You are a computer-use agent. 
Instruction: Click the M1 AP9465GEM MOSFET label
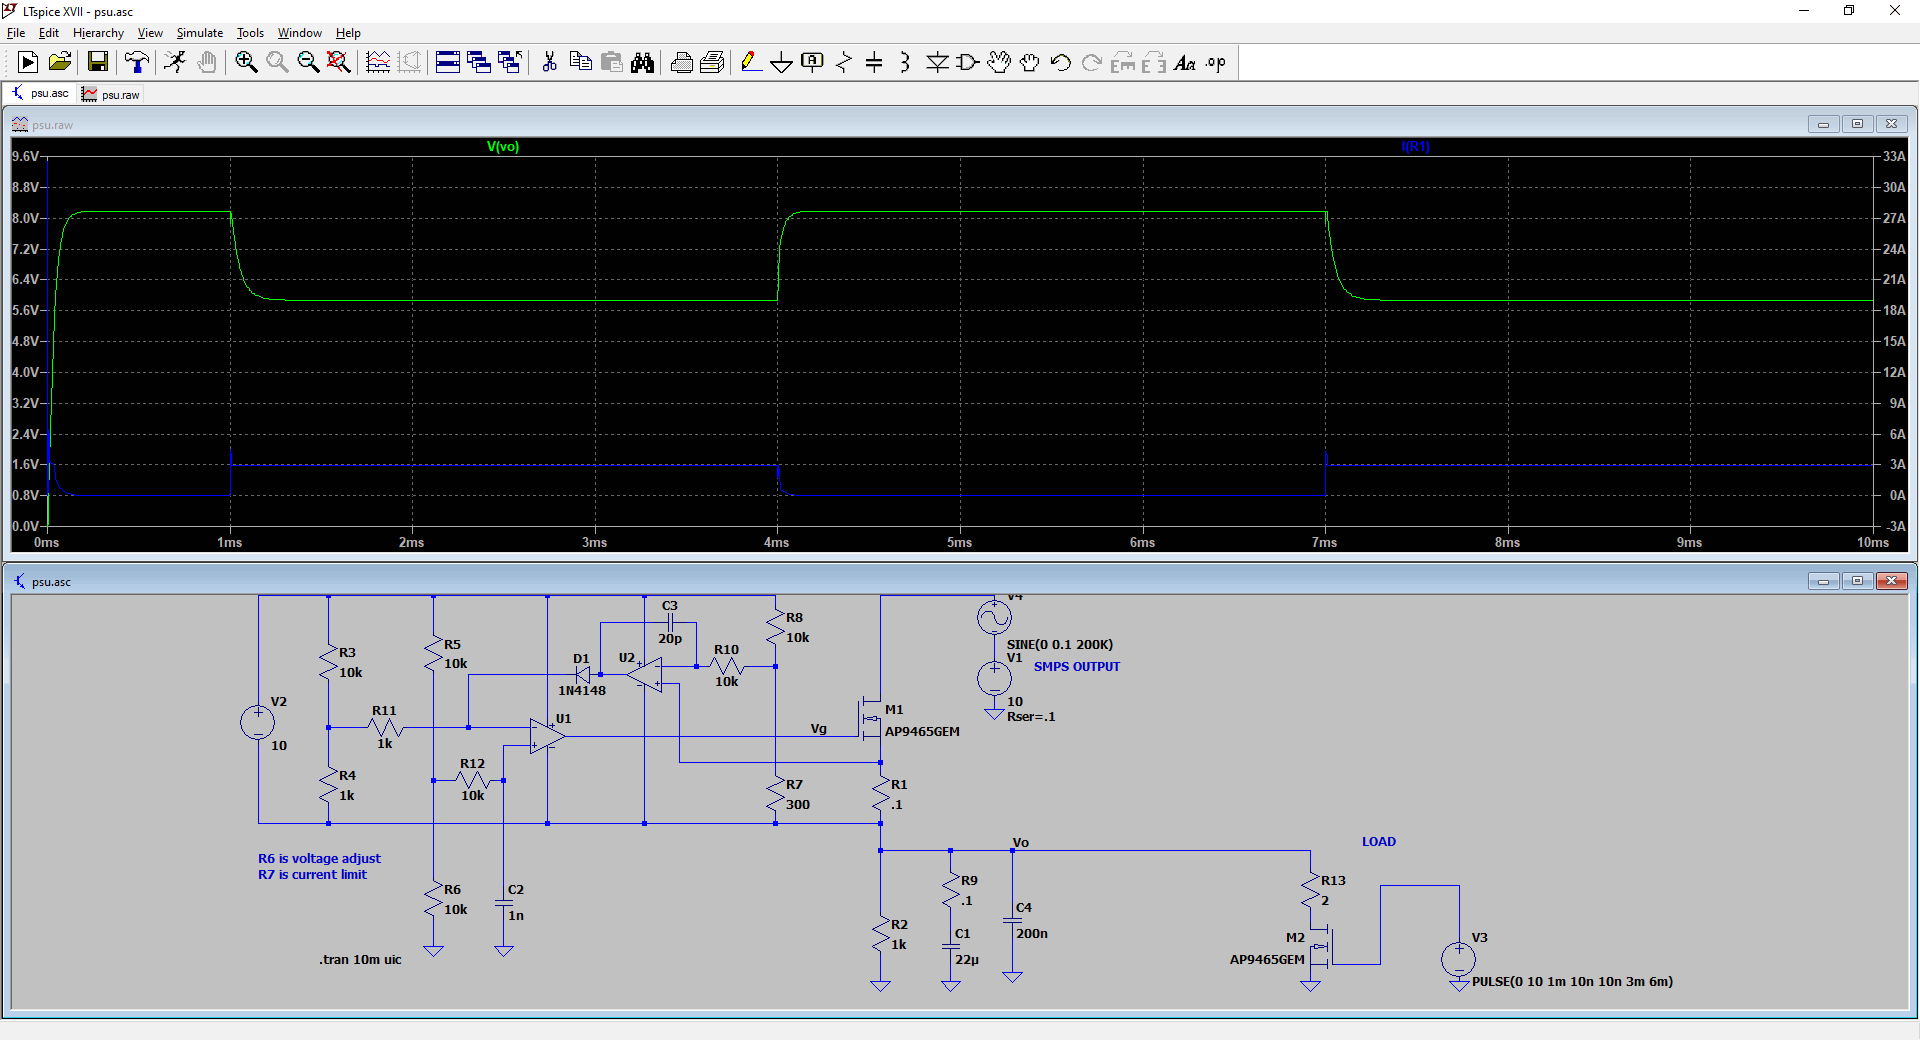(922, 731)
